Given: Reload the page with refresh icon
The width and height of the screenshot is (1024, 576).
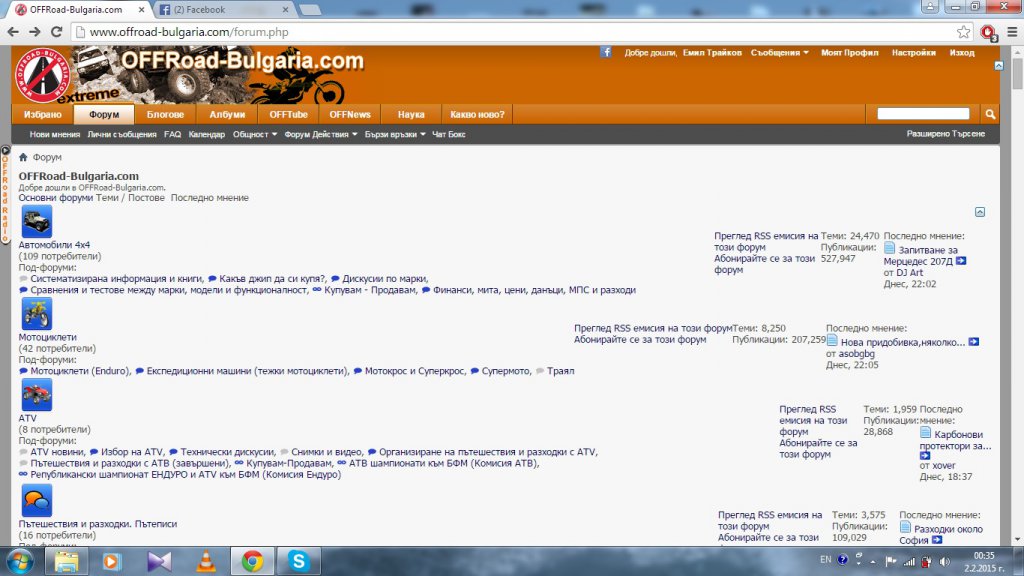Looking at the screenshot, I should pos(57,31).
